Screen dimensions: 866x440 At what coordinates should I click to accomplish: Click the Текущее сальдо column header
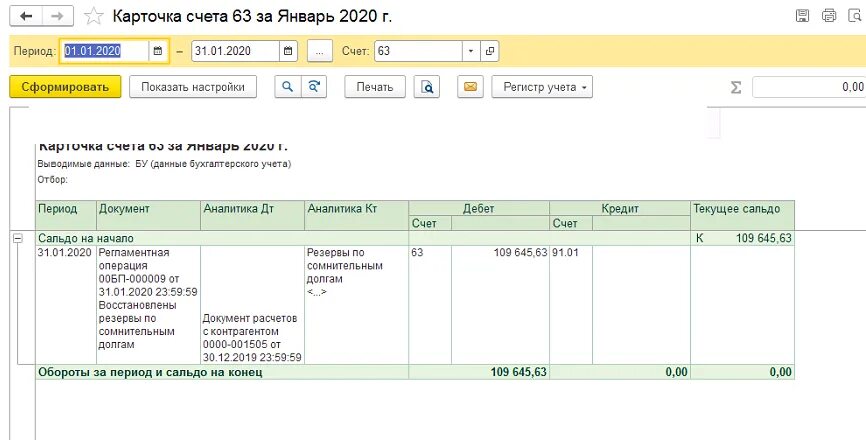point(742,215)
